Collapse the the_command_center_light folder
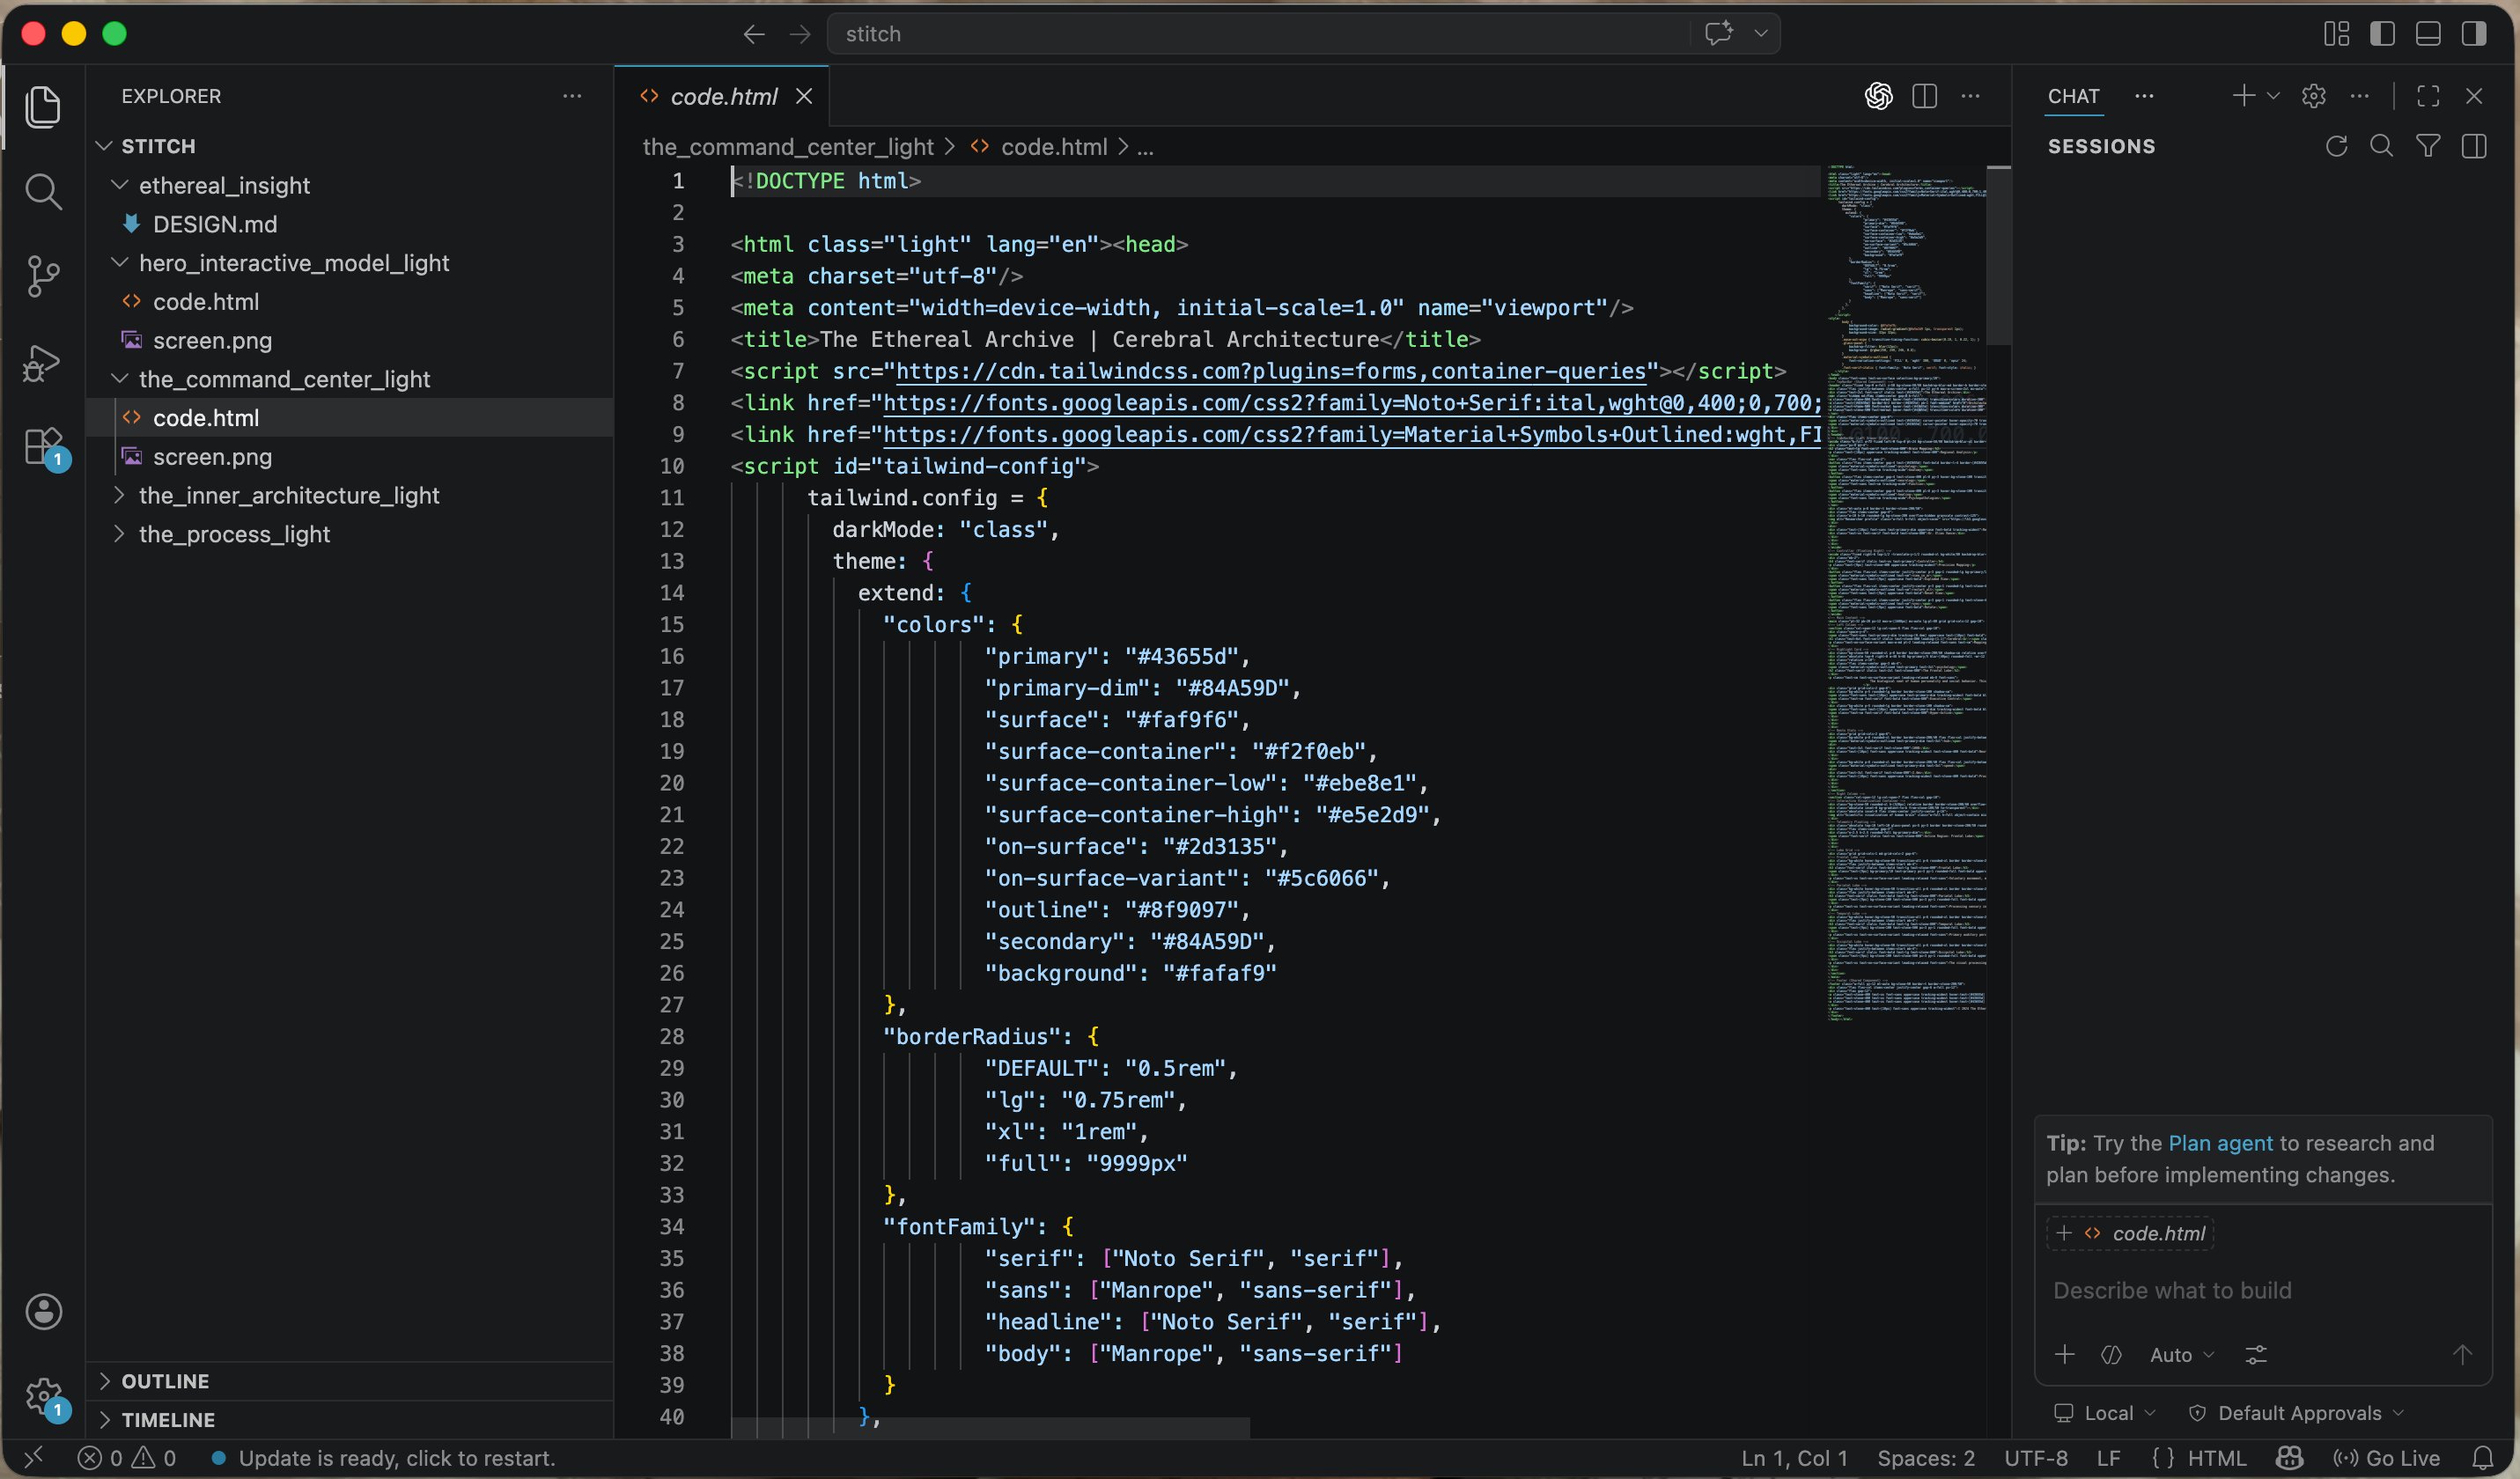Viewport: 2520px width, 1479px height. pos(119,379)
